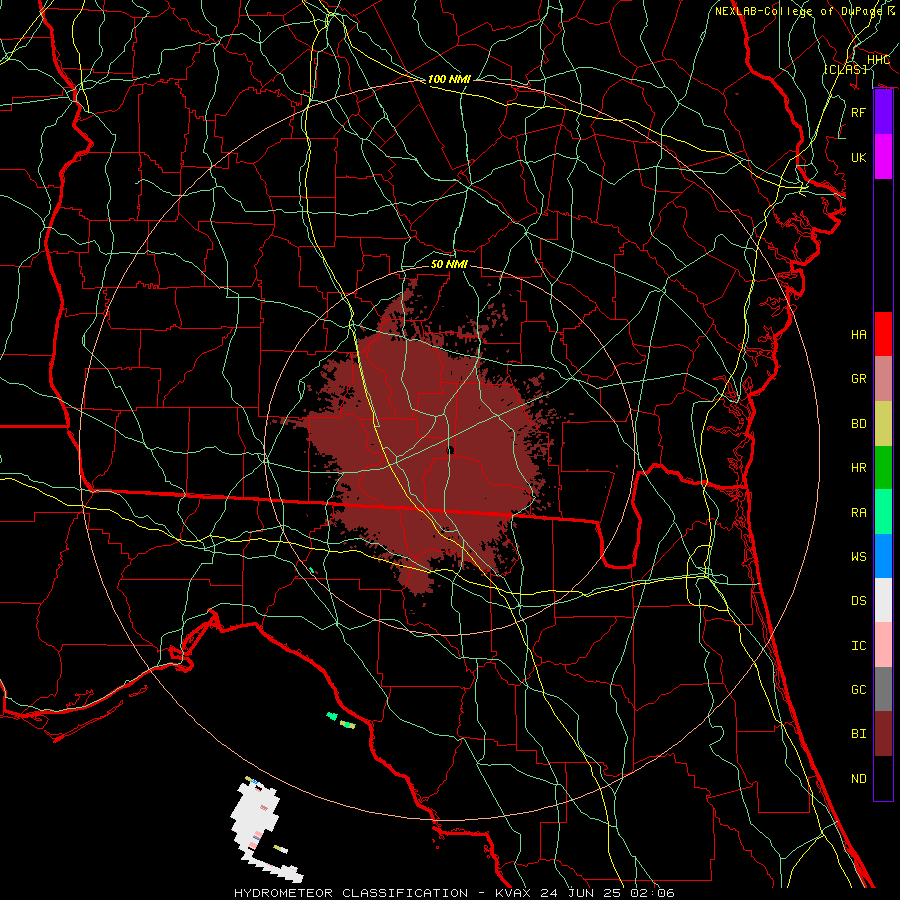
Task: Click the IC light pink legend swatch
Action: pyautogui.click(x=883, y=645)
